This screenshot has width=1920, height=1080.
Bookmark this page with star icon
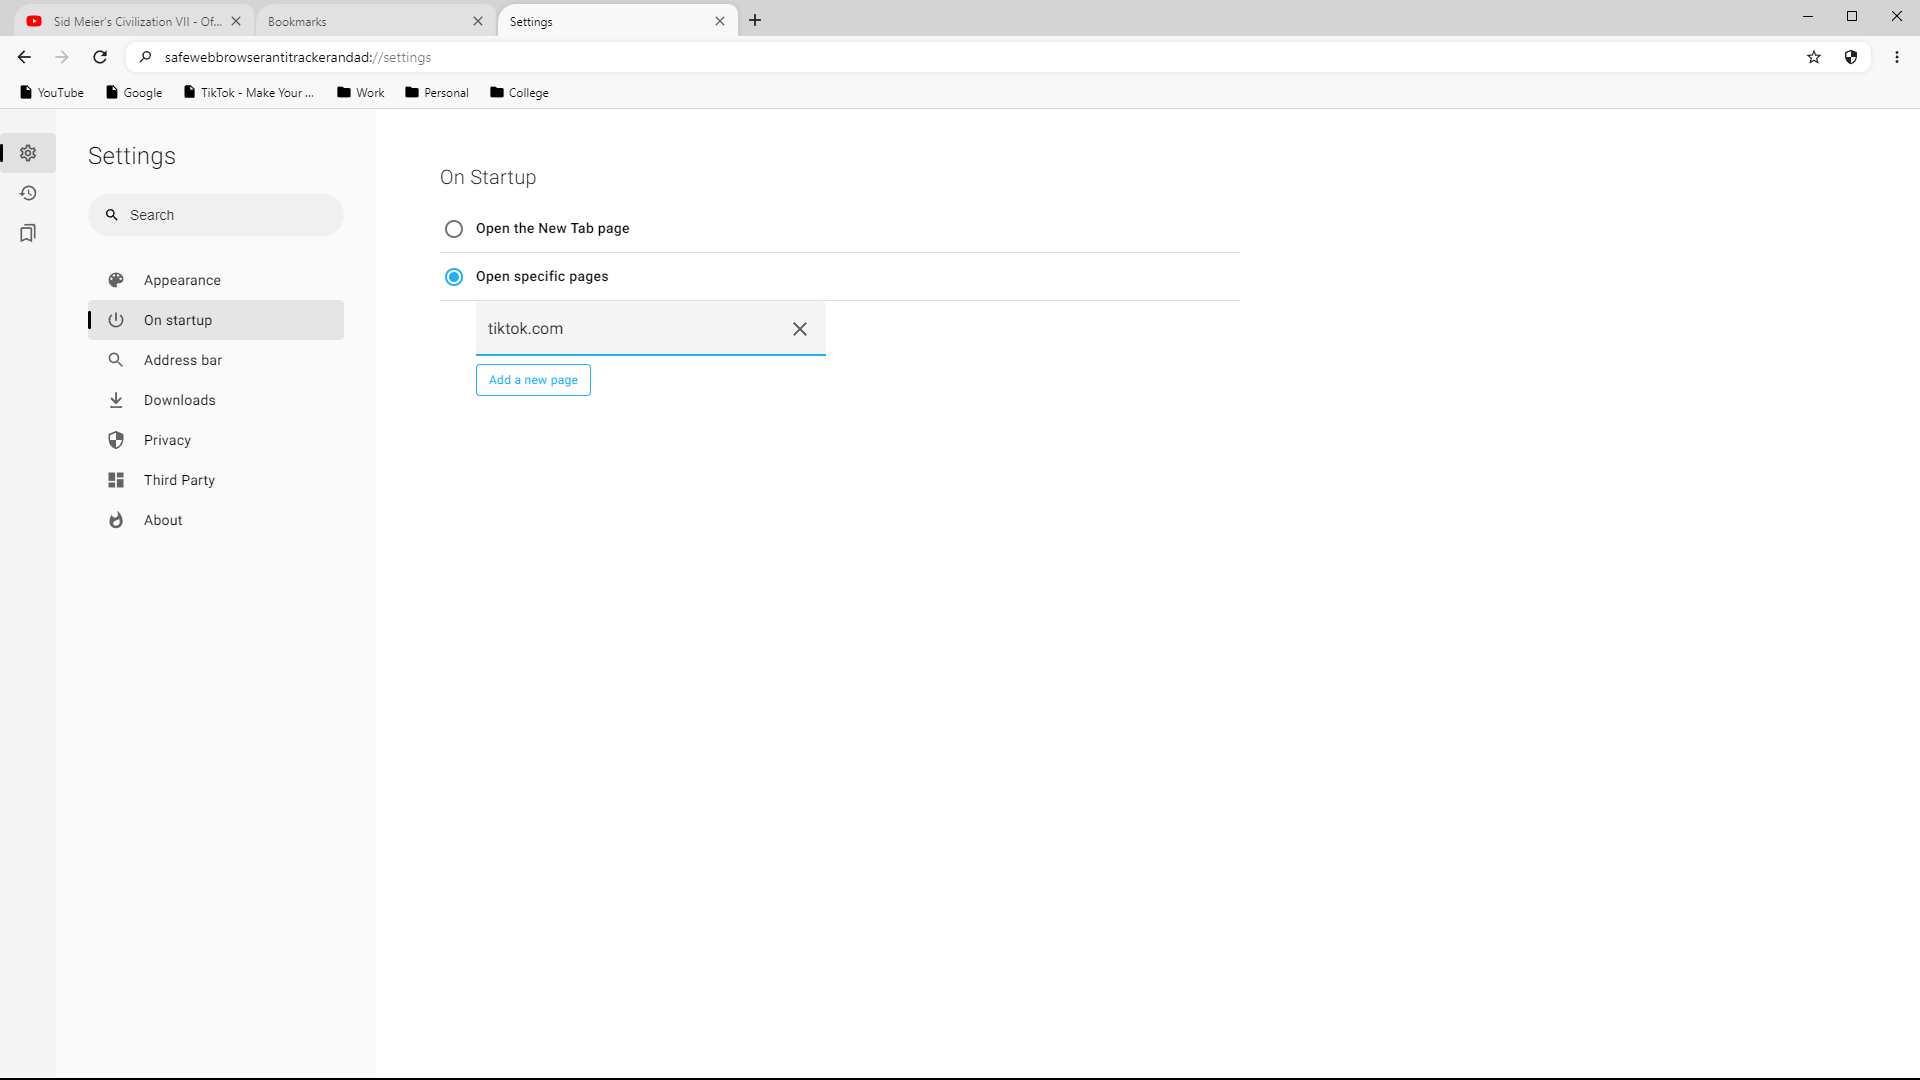point(1814,57)
